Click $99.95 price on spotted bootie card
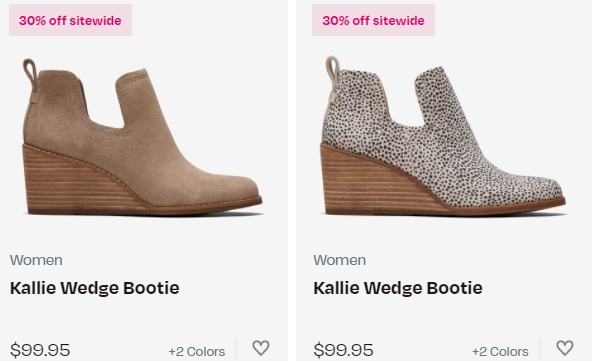The width and height of the screenshot is (598, 361). click(x=343, y=350)
